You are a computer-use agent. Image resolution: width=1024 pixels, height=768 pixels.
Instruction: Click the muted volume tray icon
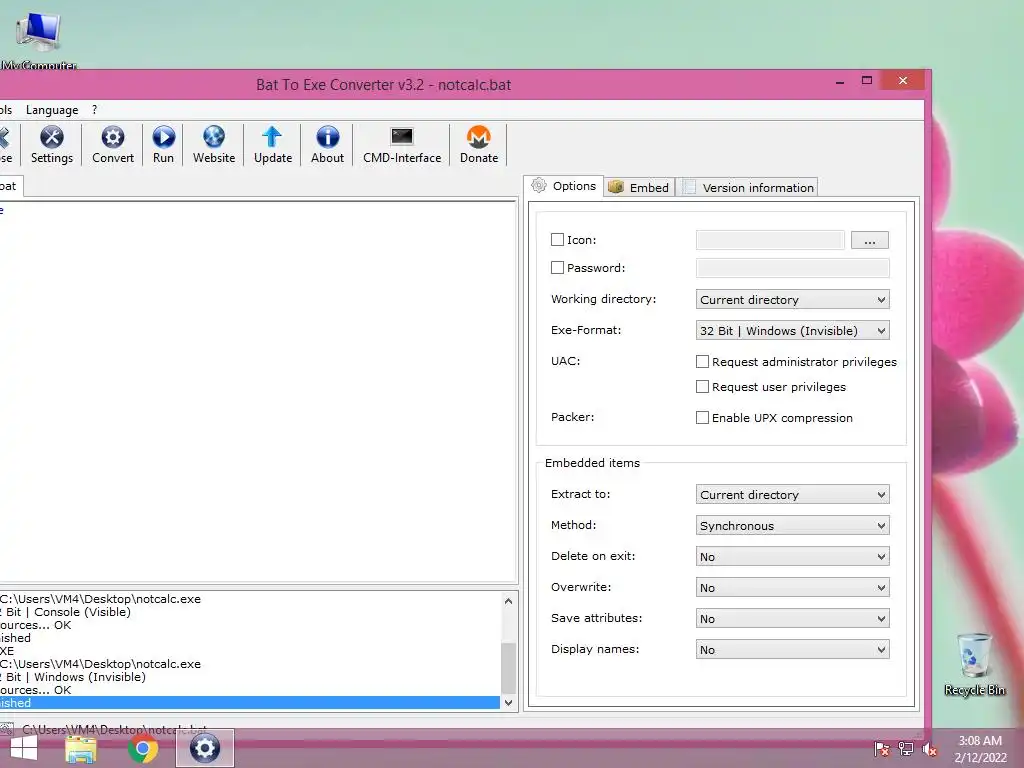[930, 749]
